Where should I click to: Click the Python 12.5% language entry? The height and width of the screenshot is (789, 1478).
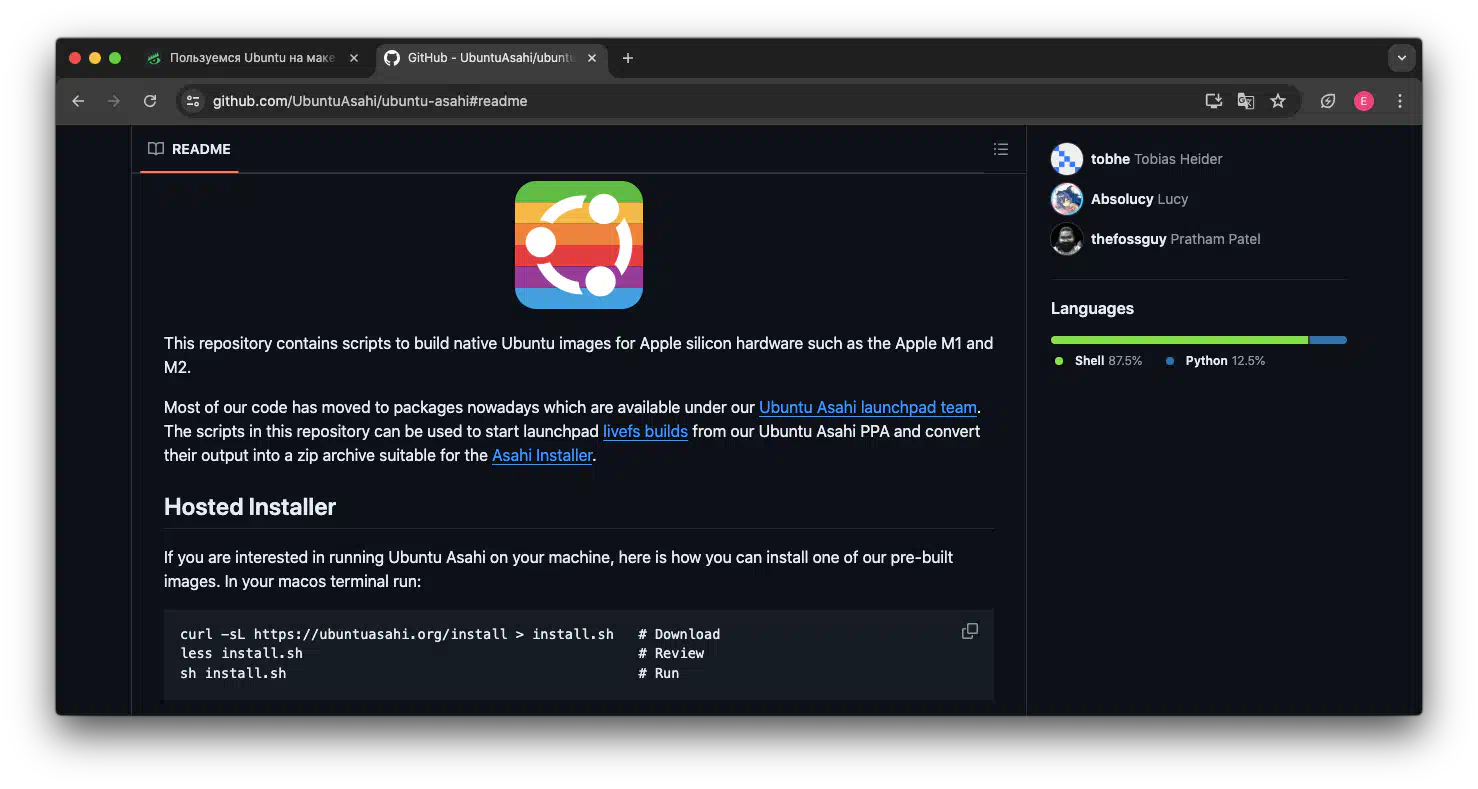[x=1215, y=361]
